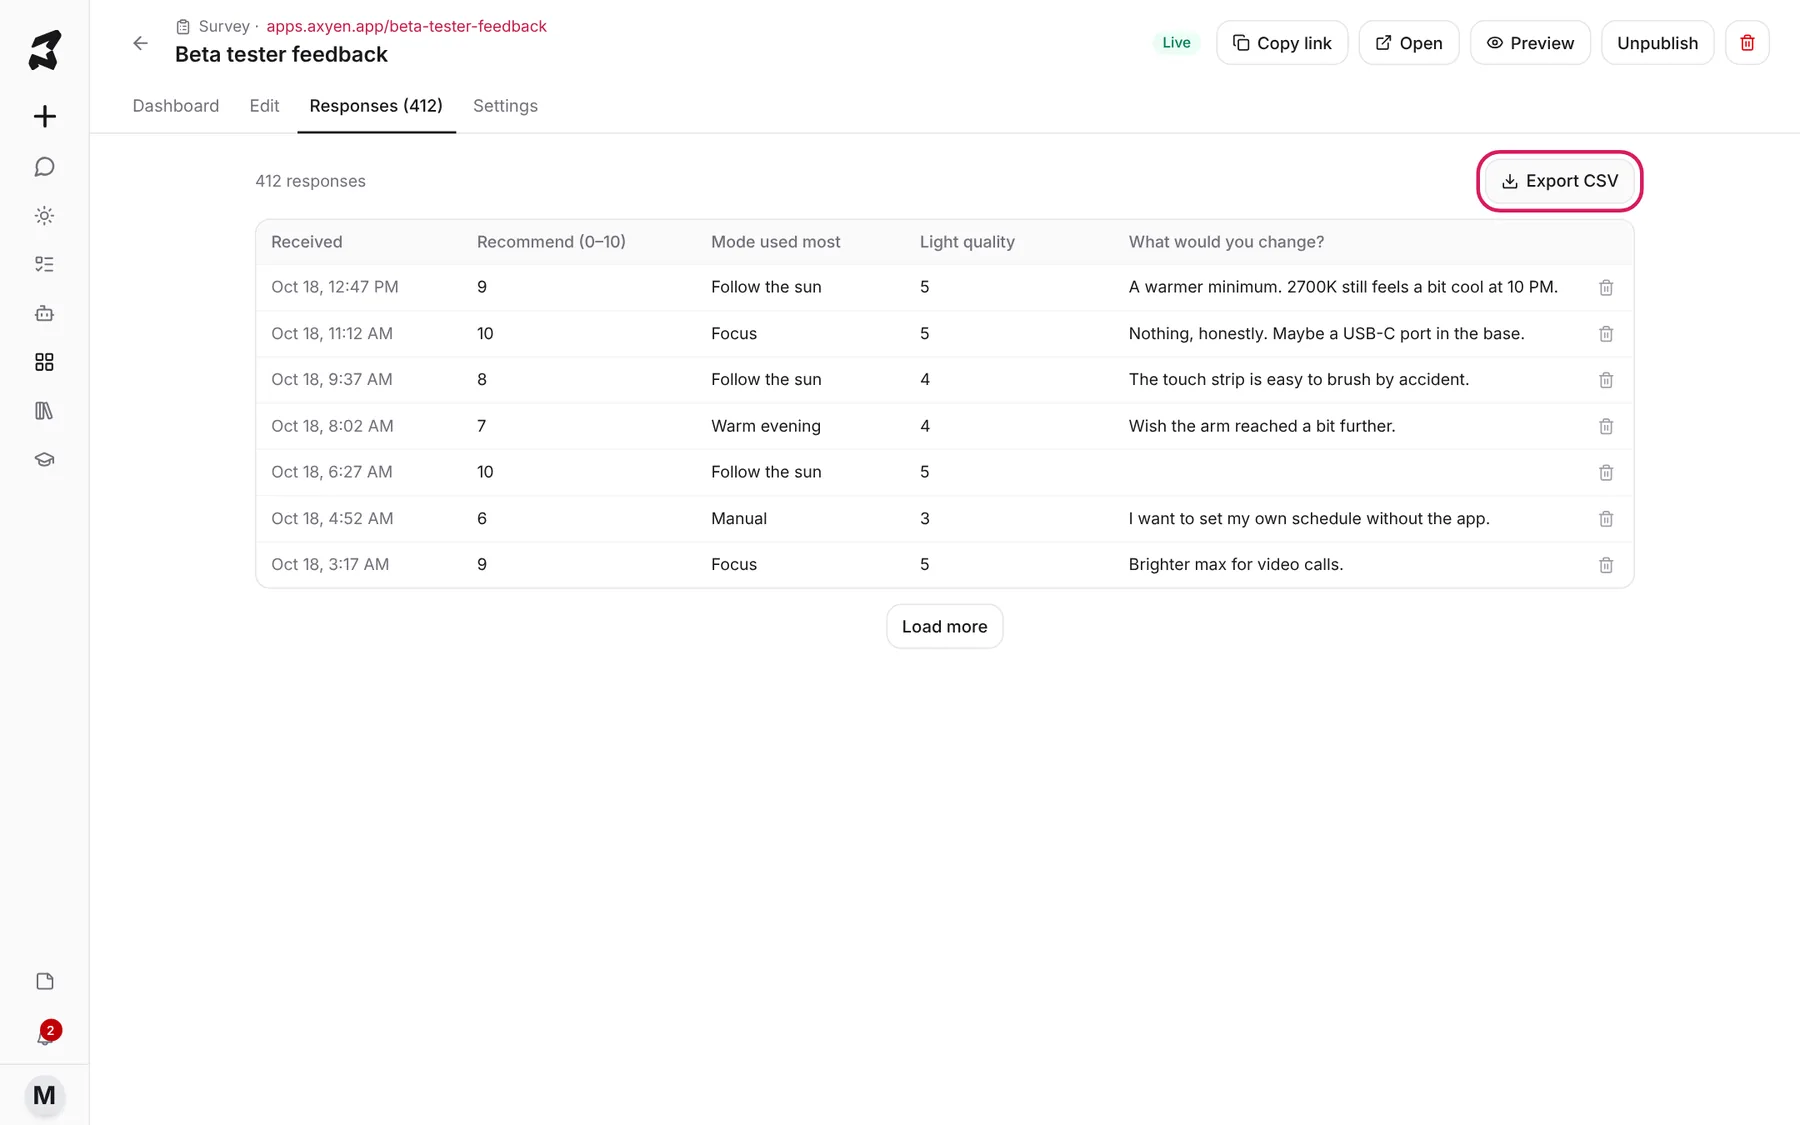Viewport: 1800px width, 1125px height.
Task: Open the checklist icon in sidebar
Action: (44, 264)
